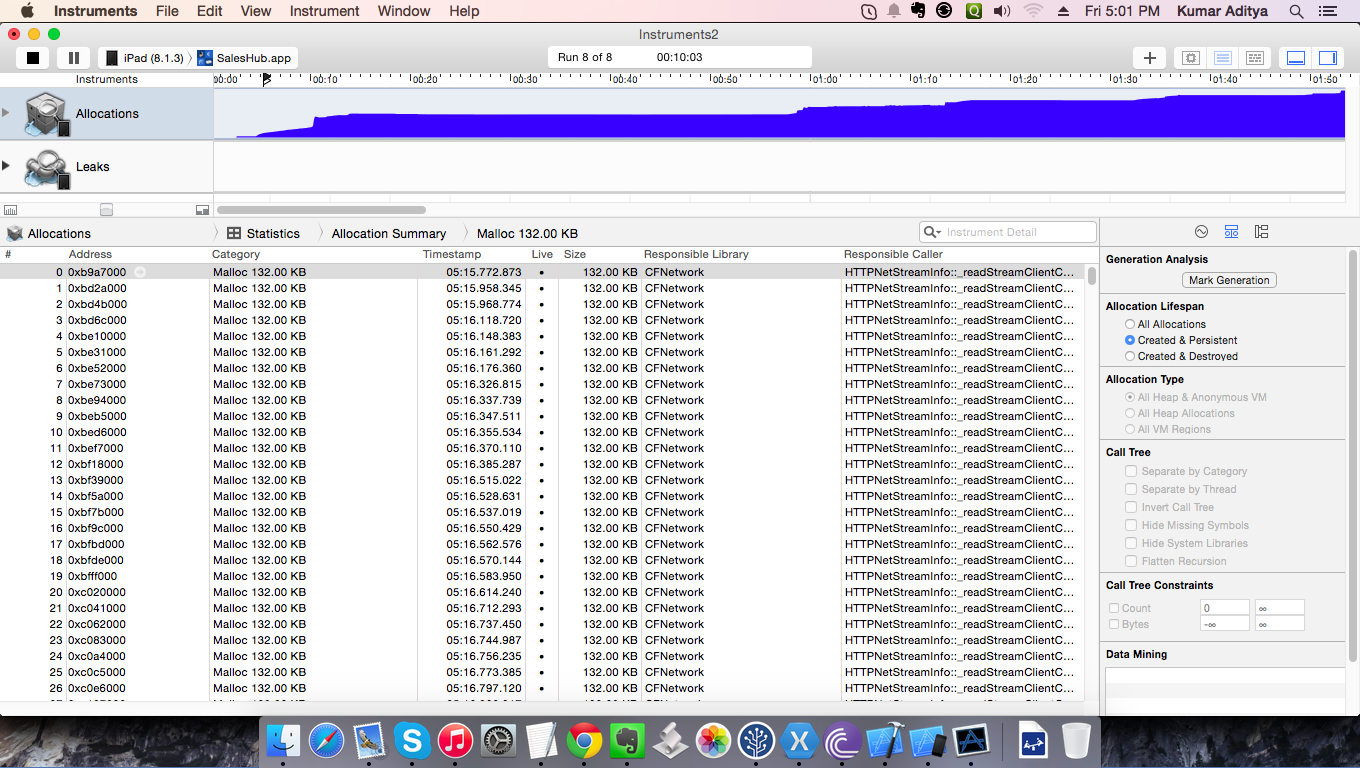Select the row with timestamp 05:16.148.383

[542, 336]
